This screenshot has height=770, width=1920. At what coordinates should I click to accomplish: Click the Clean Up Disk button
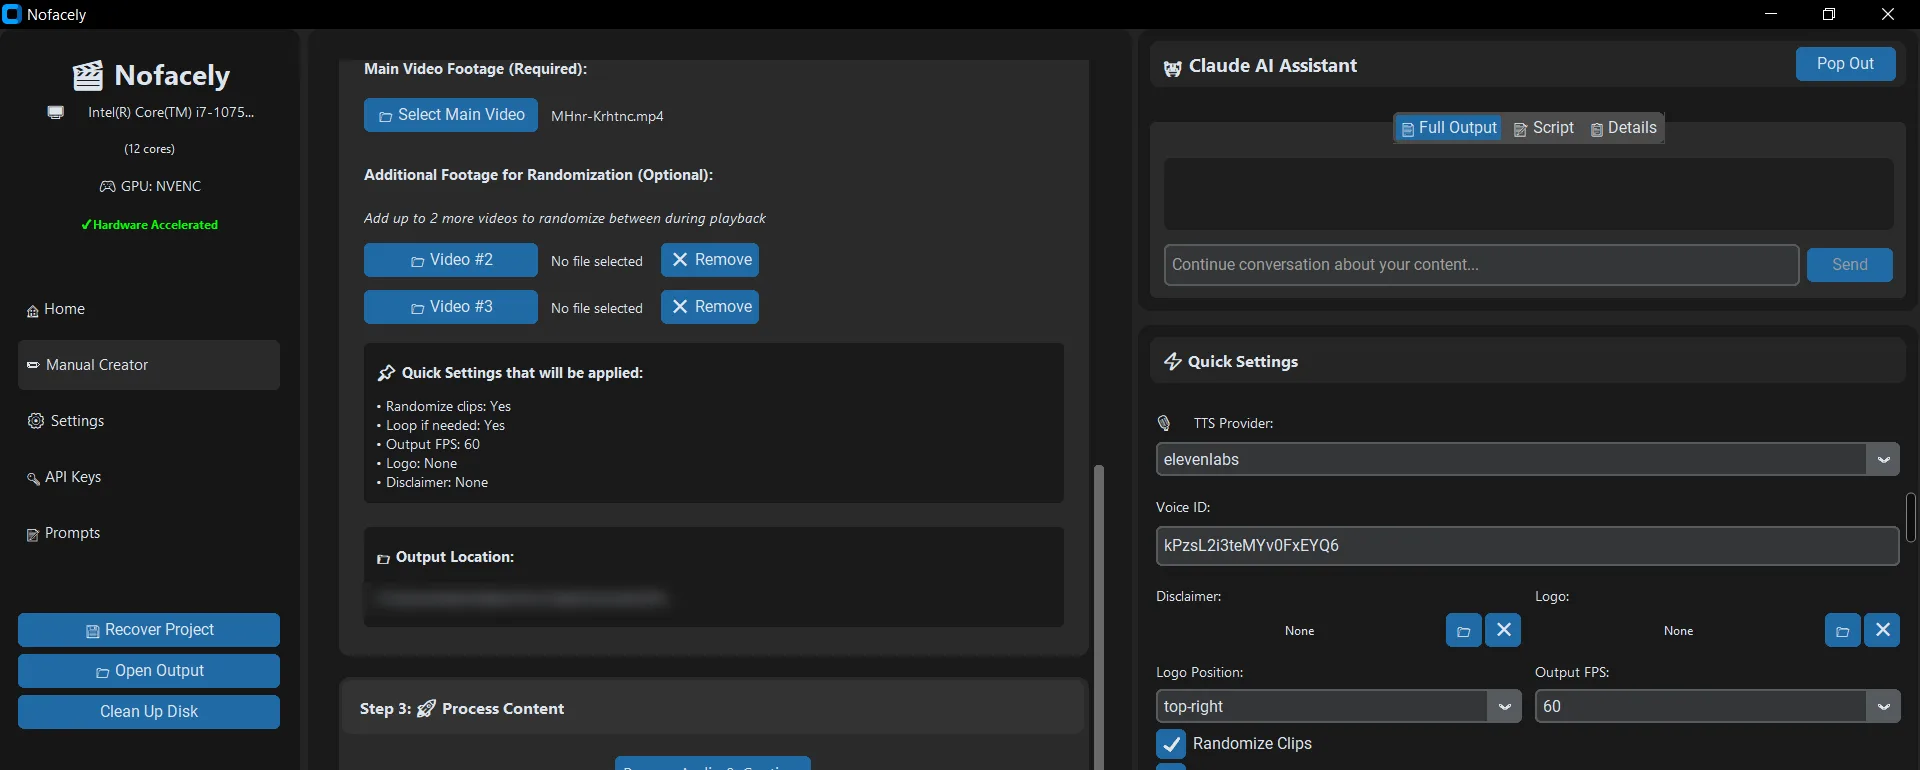[149, 712]
